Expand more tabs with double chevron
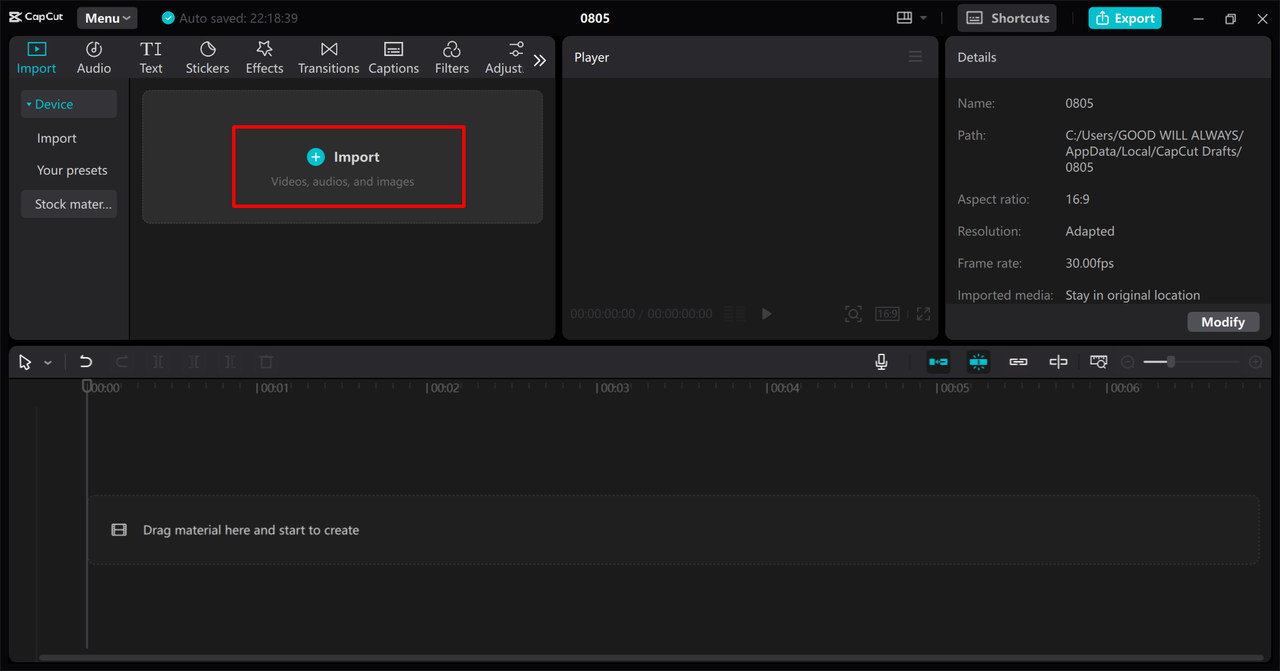 click(539, 60)
